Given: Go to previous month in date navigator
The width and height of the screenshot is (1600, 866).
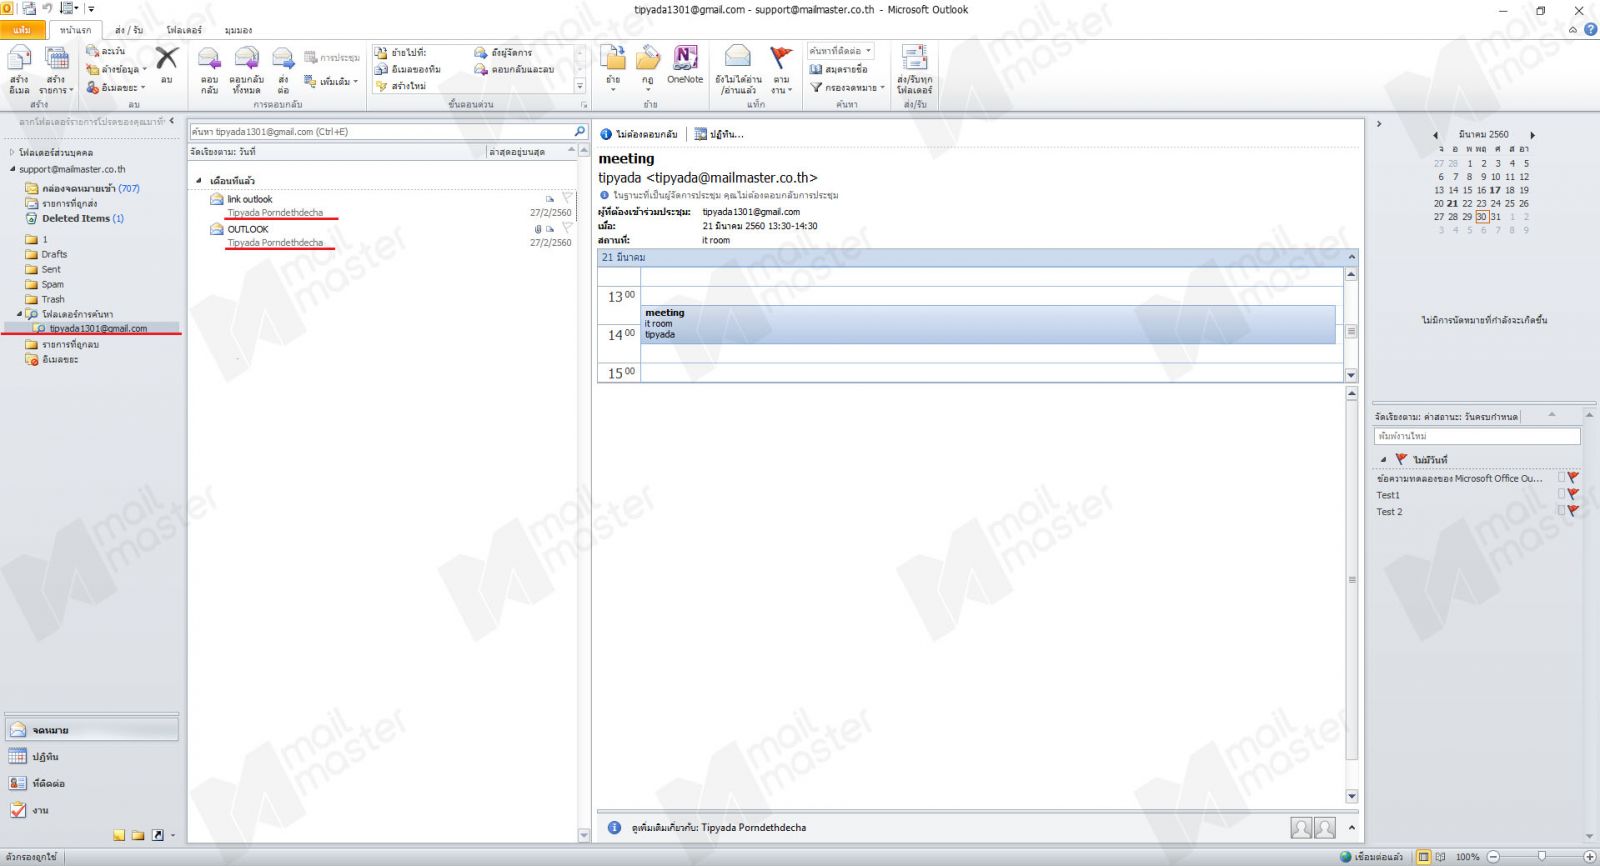Looking at the screenshot, I should tap(1435, 135).
